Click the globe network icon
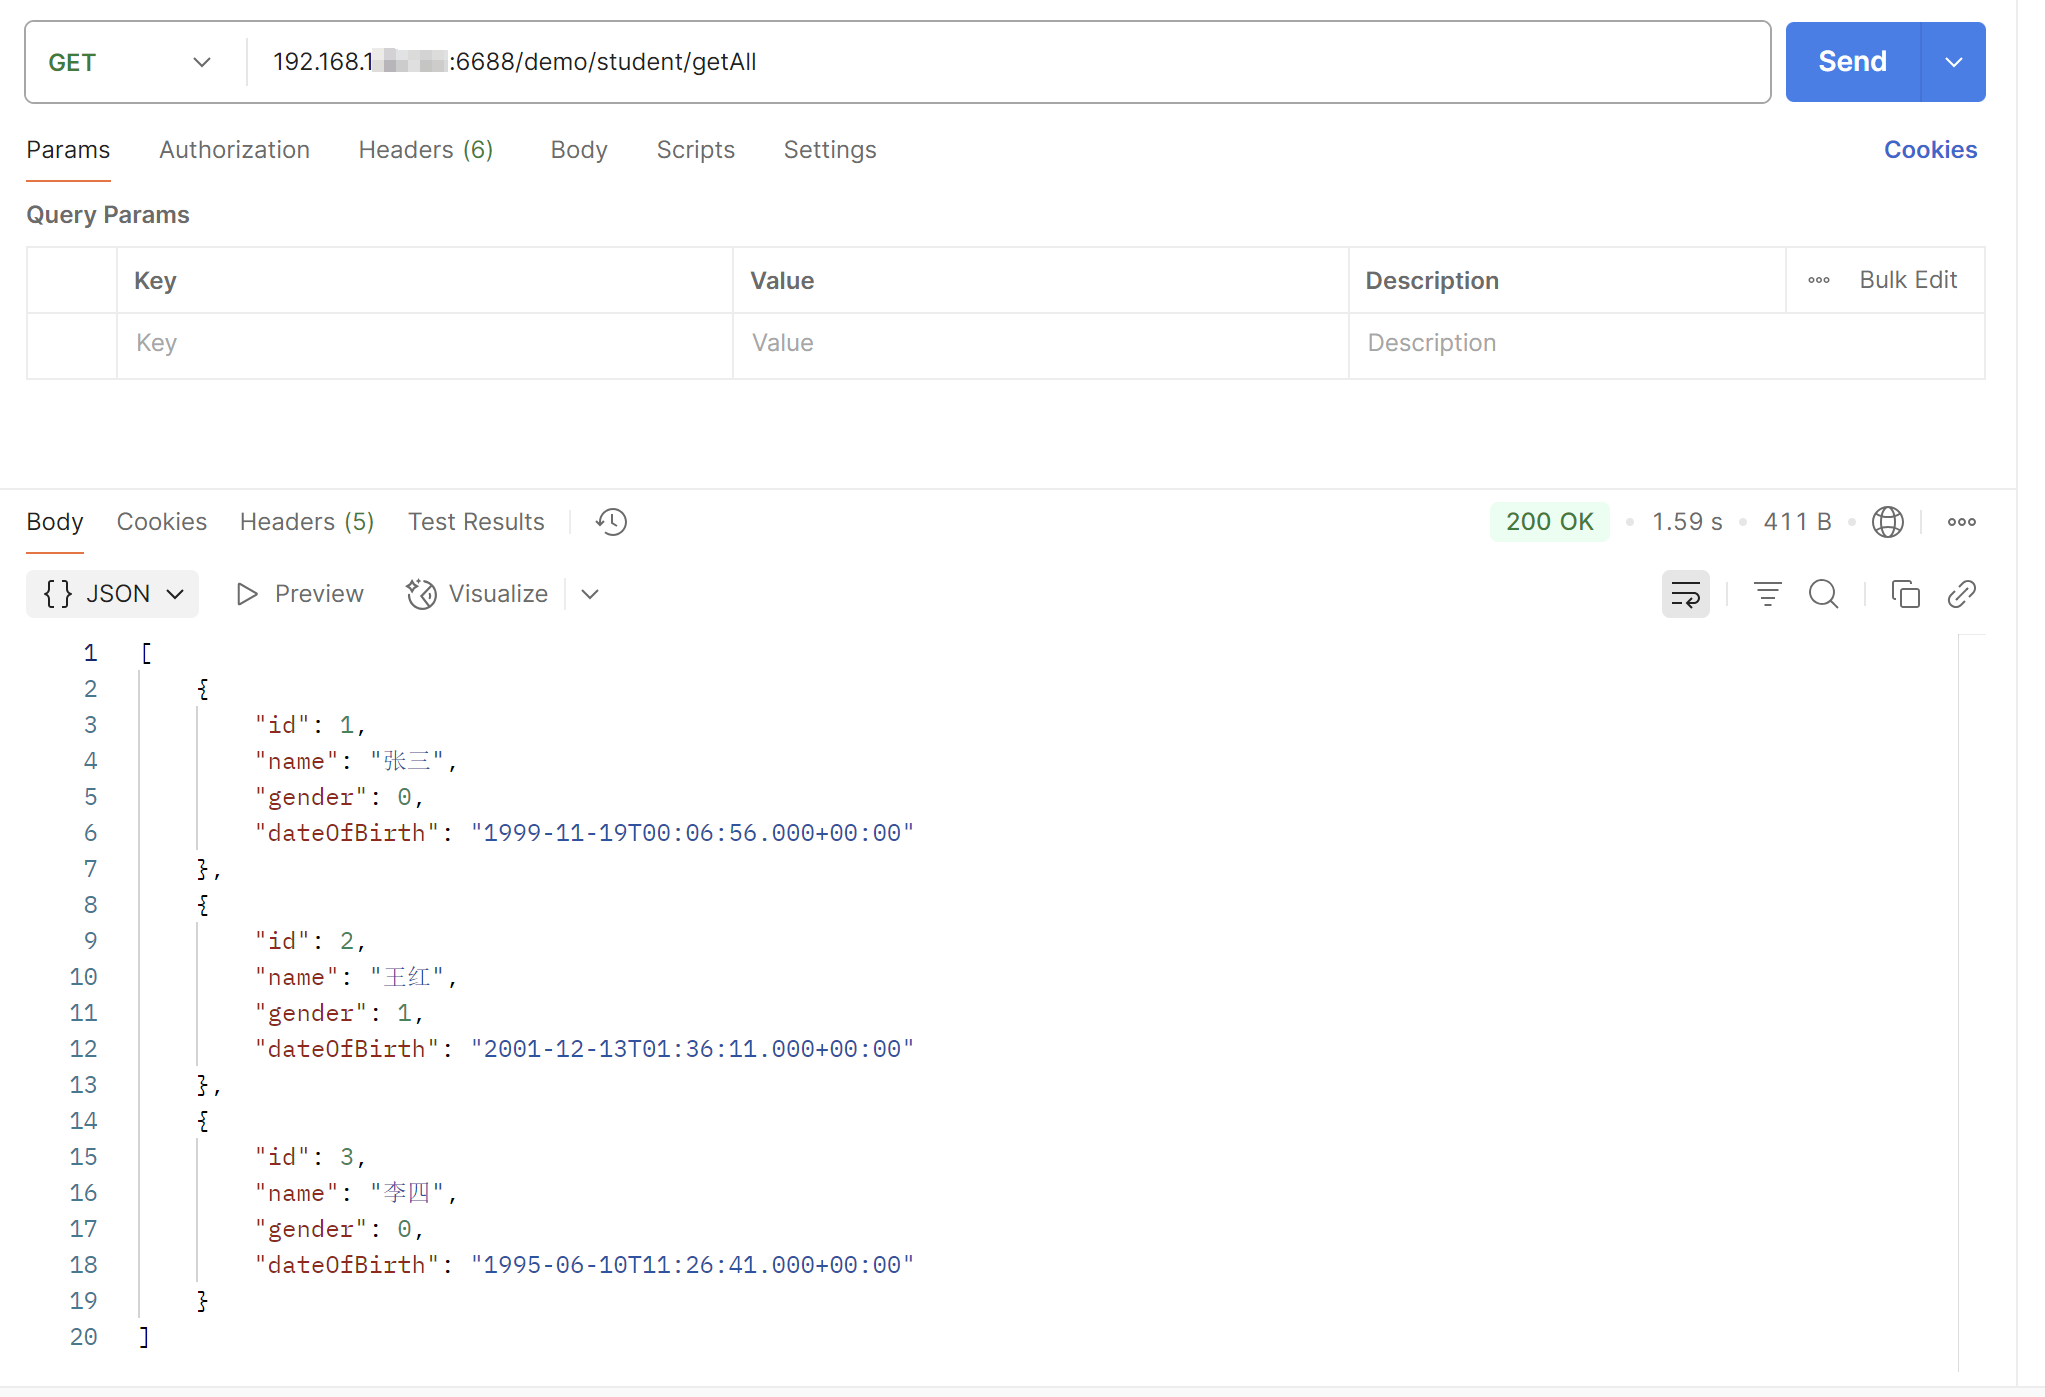Viewport: 2045px width, 1397px height. tap(1887, 522)
